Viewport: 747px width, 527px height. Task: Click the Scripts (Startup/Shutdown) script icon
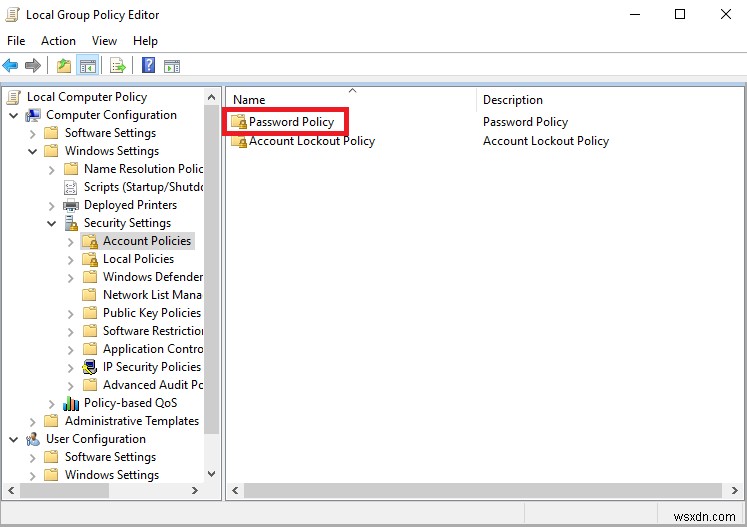[x=71, y=187]
